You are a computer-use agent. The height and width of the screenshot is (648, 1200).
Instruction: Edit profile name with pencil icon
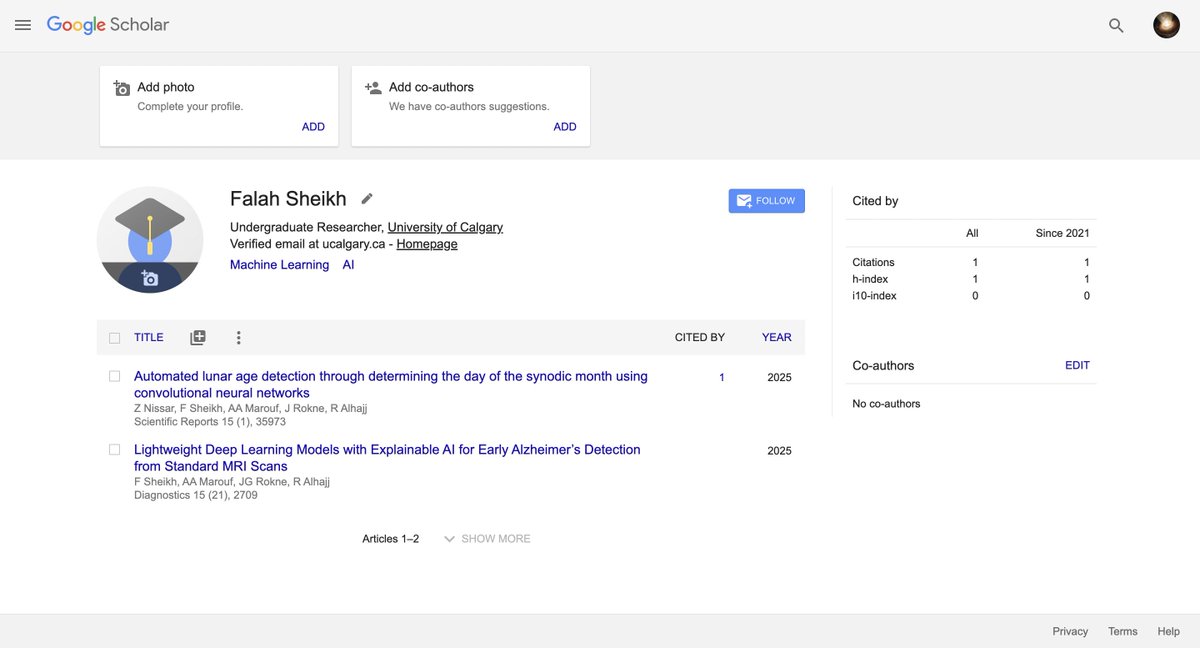(367, 198)
